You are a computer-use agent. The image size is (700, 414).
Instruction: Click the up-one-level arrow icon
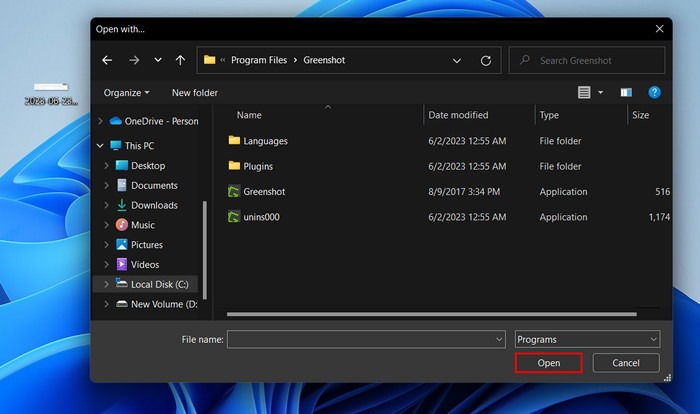click(x=180, y=60)
